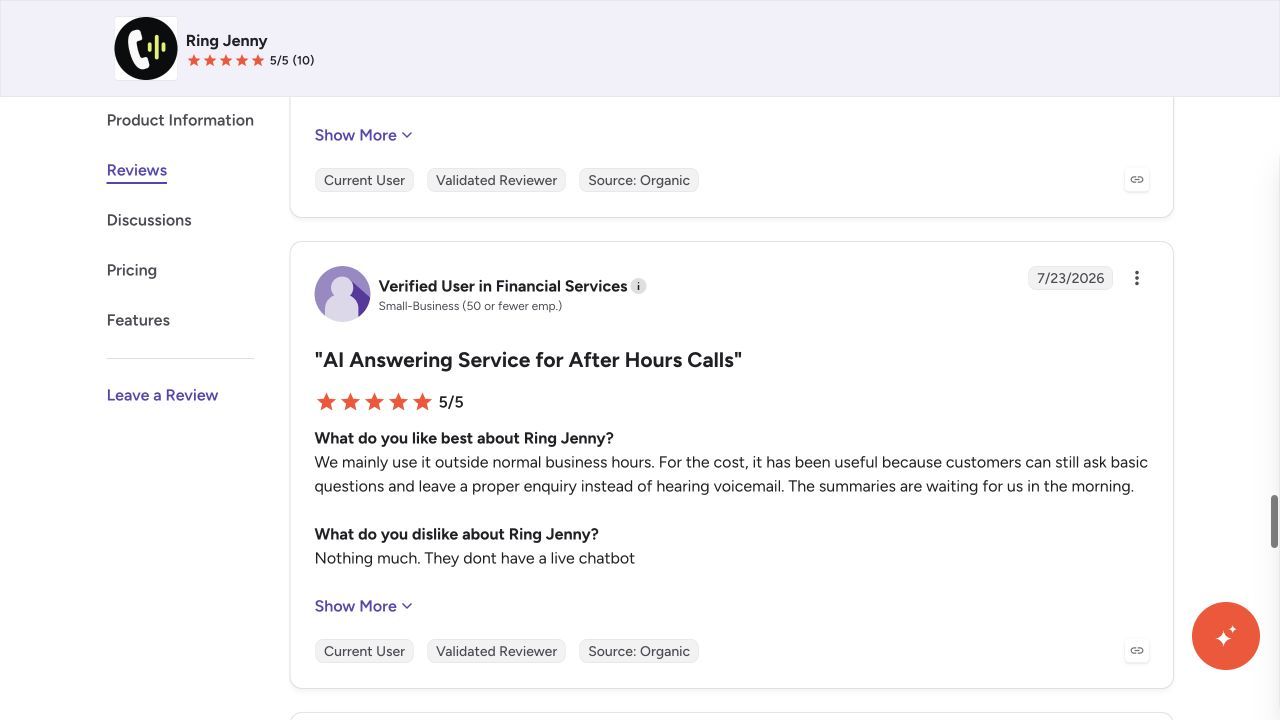Select the Reviews sidebar item
This screenshot has width=1280, height=720.
[x=137, y=170]
